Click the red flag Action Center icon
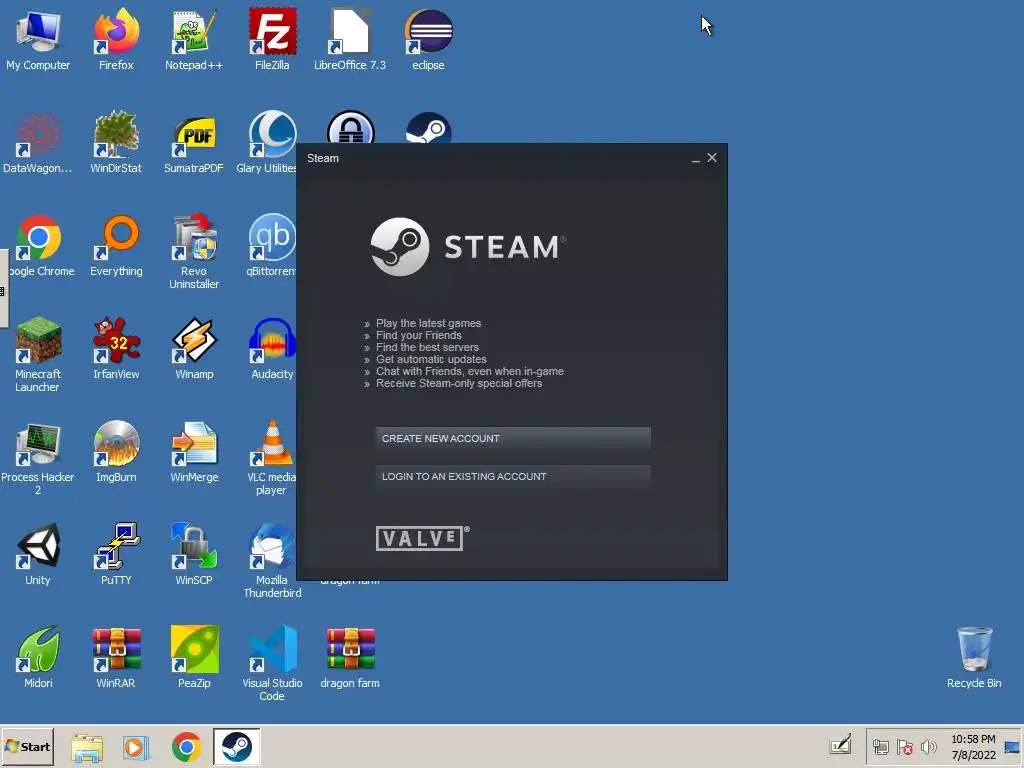The height and width of the screenshot is (768, 1024). (x=904, y=746)
